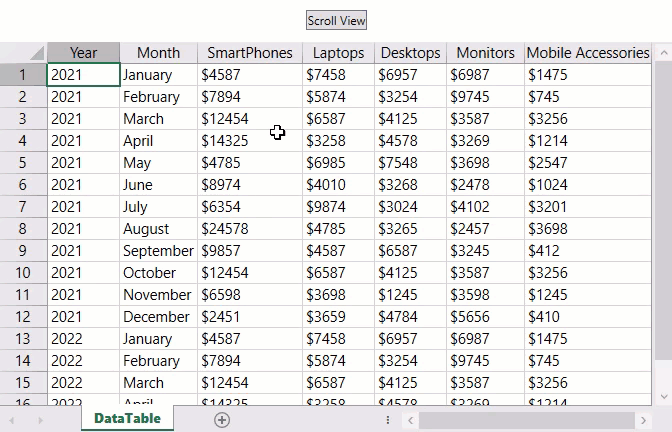Select row header number 5
The width and height of the screenshot is (672, 432).
coord(22,163)
